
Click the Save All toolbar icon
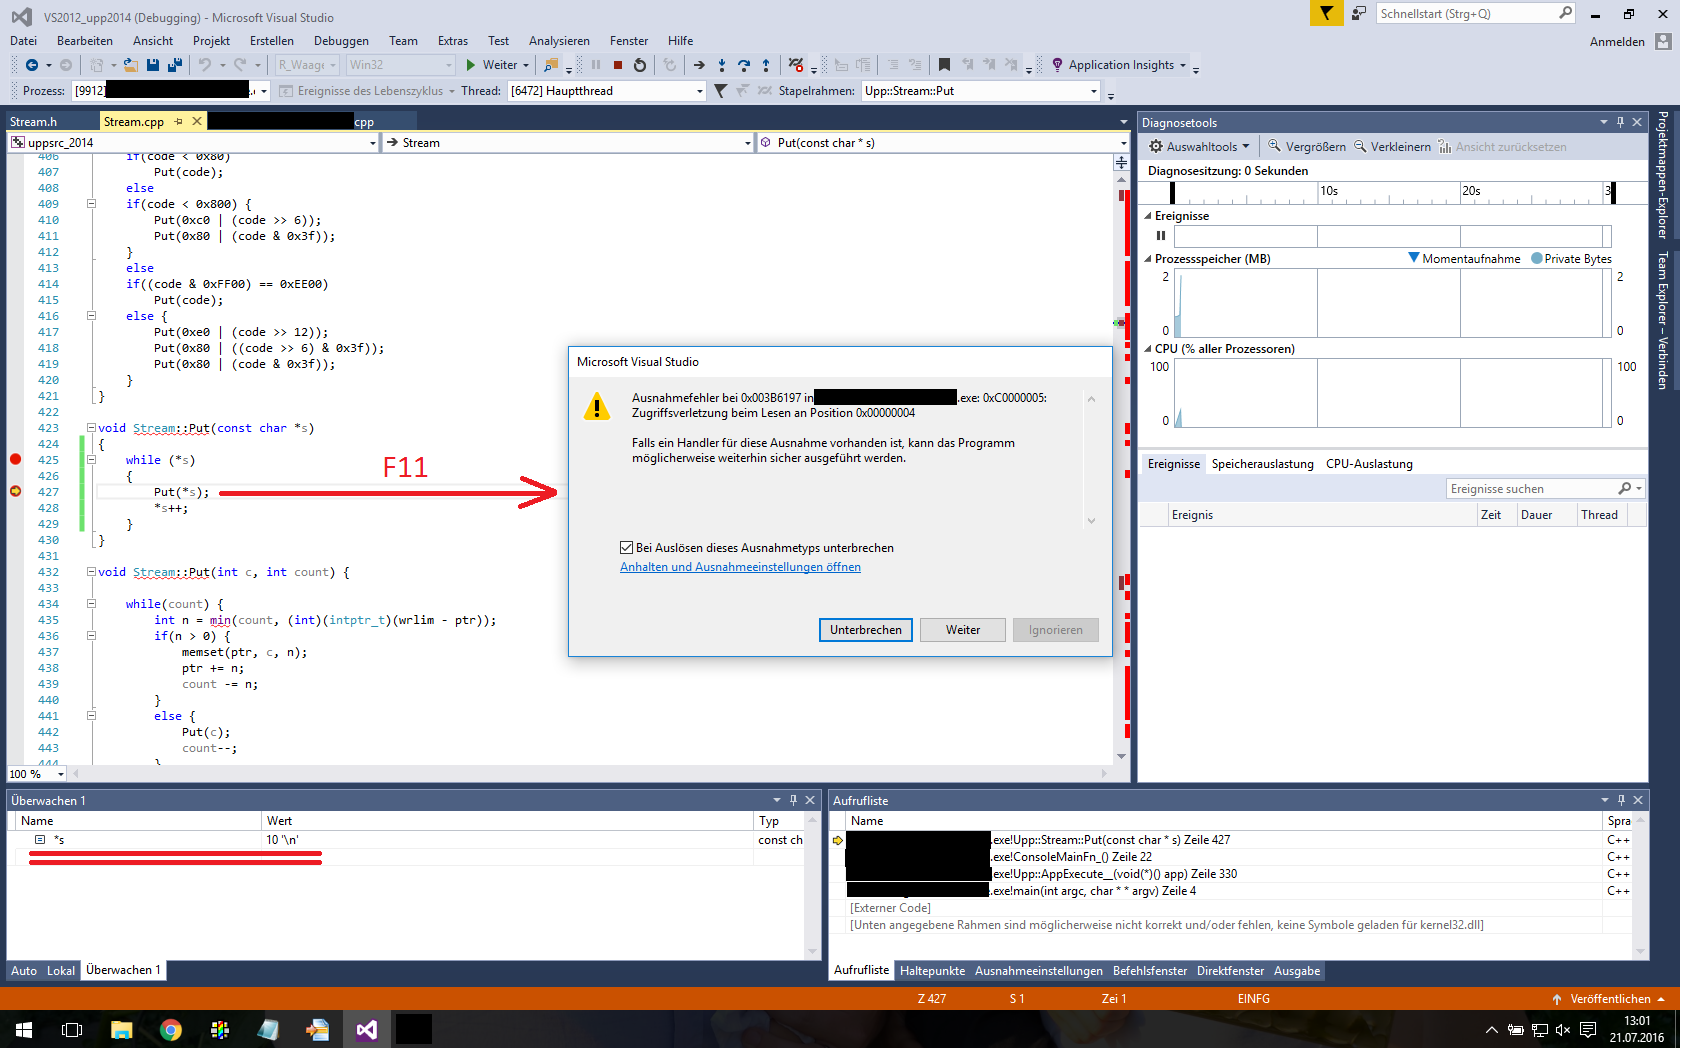pyautogui.click(x=174, y=65)
